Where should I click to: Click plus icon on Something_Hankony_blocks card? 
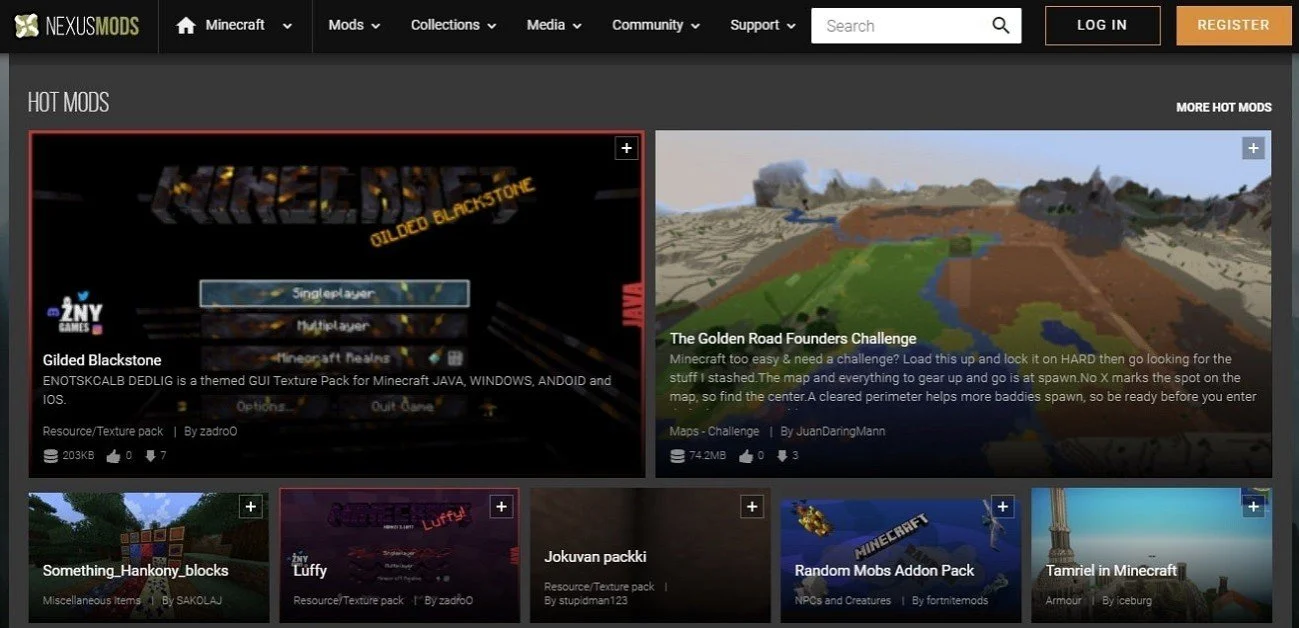click(250, 507)
